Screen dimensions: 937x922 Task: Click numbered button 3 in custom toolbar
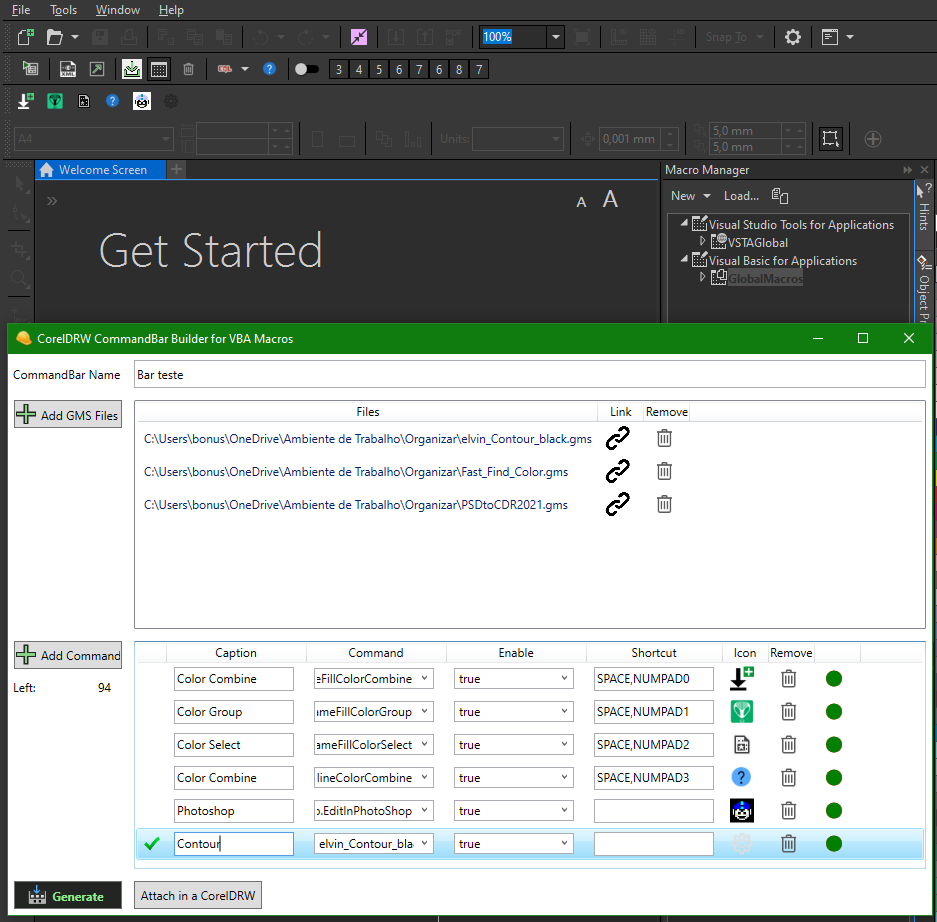339,69
